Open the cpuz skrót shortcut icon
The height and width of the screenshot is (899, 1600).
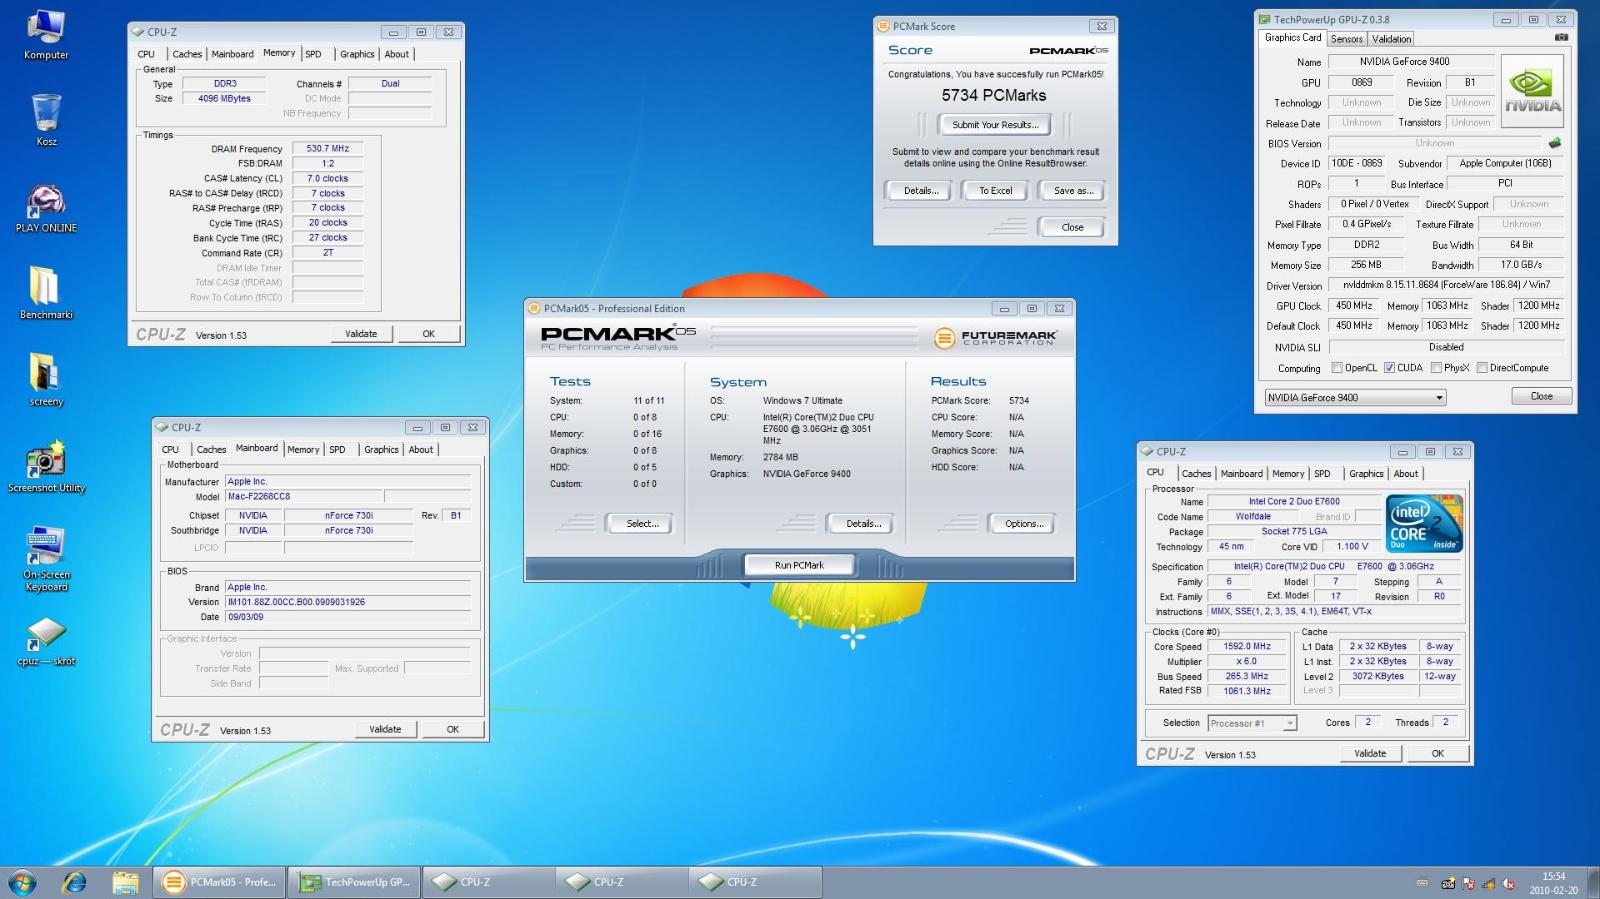pyautogui.click(x=46, y=642)
